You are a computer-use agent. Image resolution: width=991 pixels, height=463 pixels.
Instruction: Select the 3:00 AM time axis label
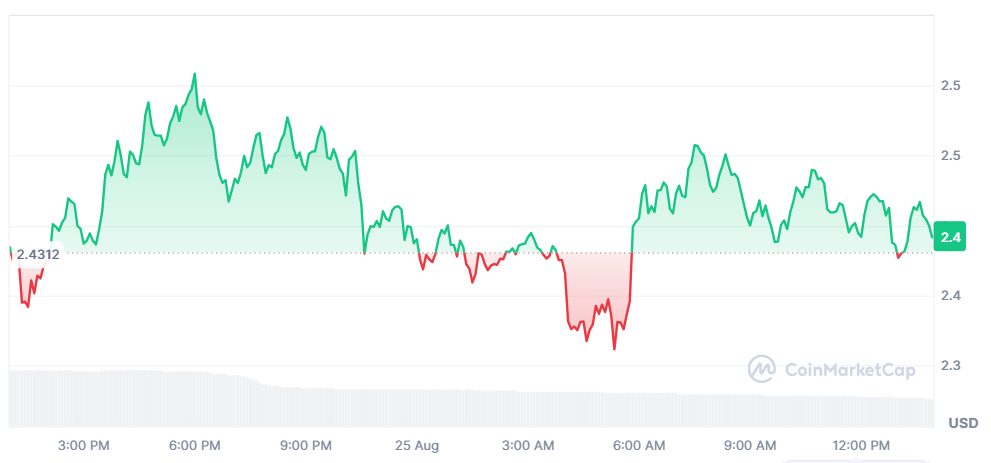pyautogui.click(x=530, y=446)
